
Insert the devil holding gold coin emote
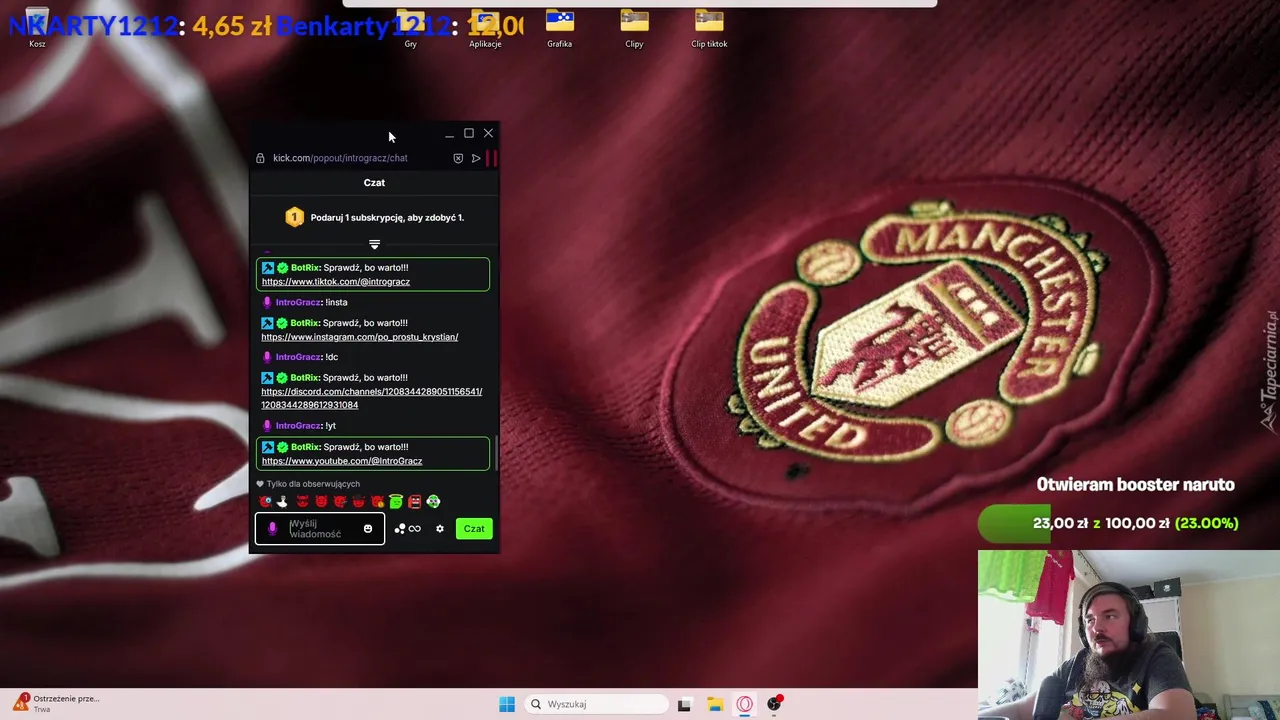click(x=377, y=501)
